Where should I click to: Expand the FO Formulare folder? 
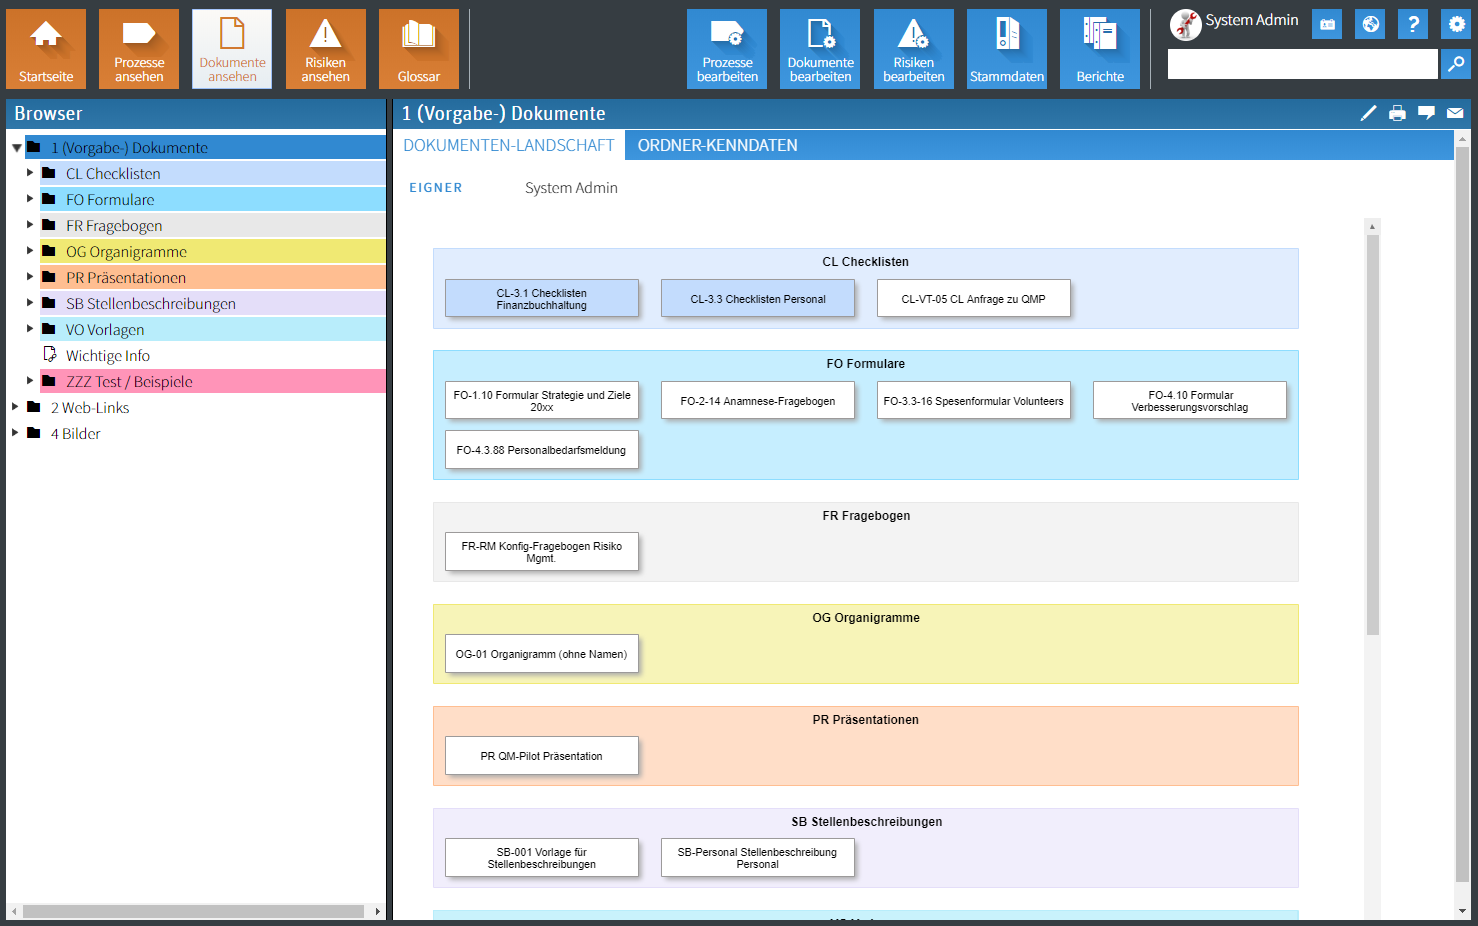(x=31, y=199)
